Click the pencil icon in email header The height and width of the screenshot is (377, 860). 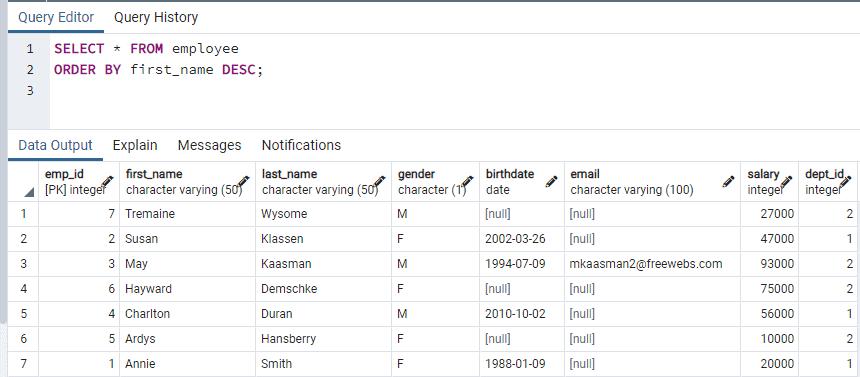coord(728,182)
